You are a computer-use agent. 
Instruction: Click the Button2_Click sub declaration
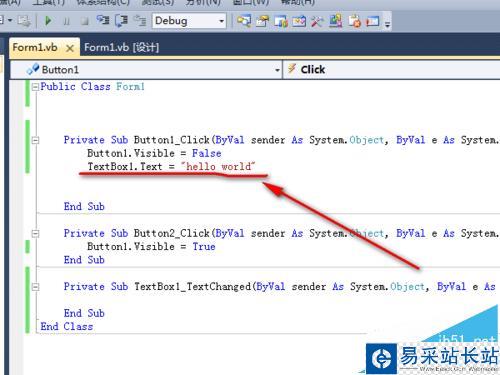coord(282,233)
